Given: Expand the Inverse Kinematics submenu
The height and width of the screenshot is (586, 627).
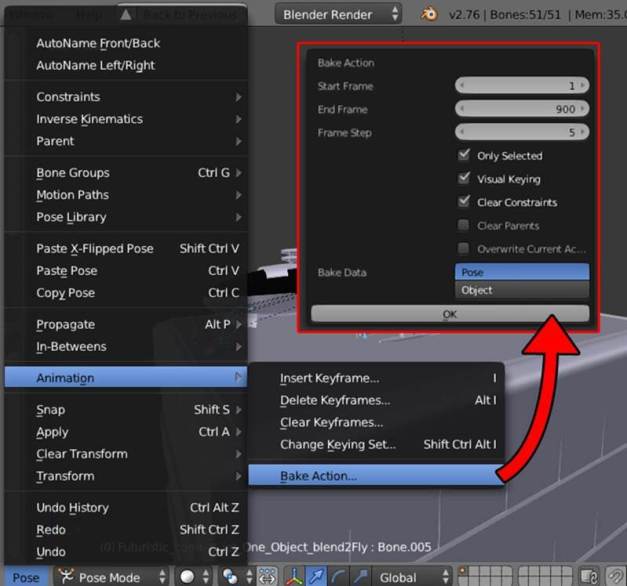Looking at the screenshot, I should tap(126, 119).
